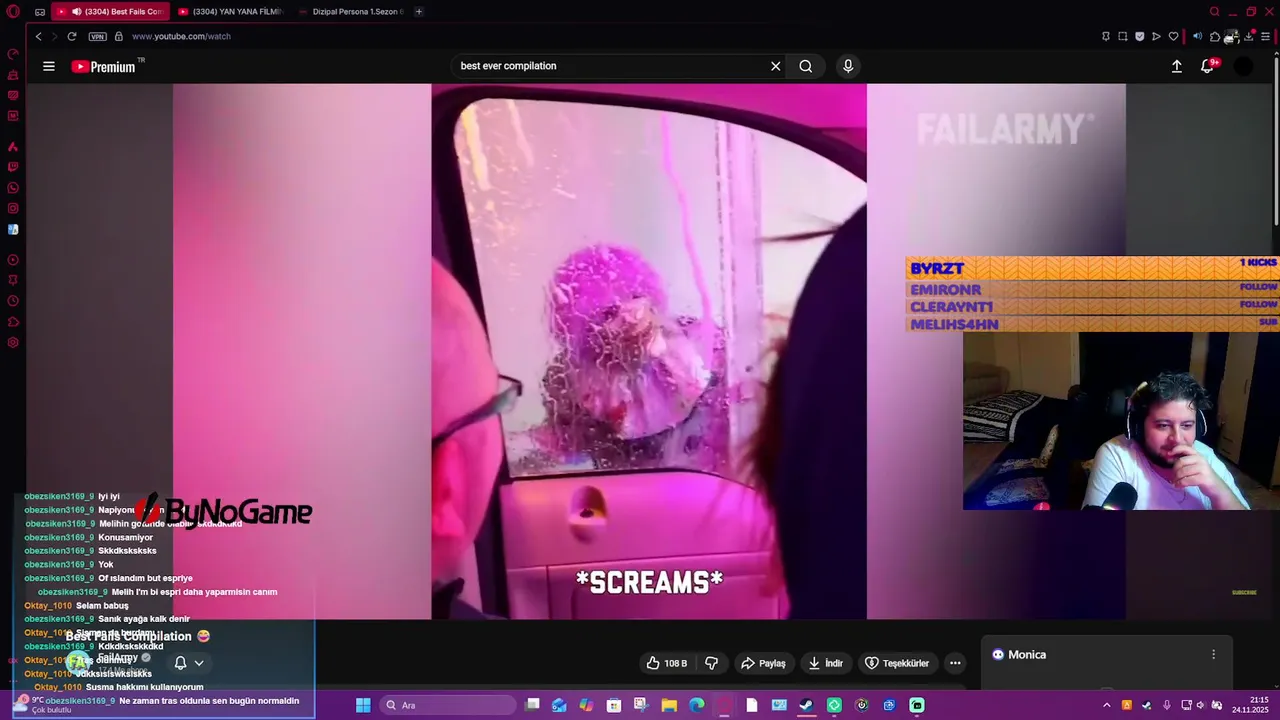Open weather widget on the taskbar
The height and width of the screenshot is (720, 1280).
40,704
